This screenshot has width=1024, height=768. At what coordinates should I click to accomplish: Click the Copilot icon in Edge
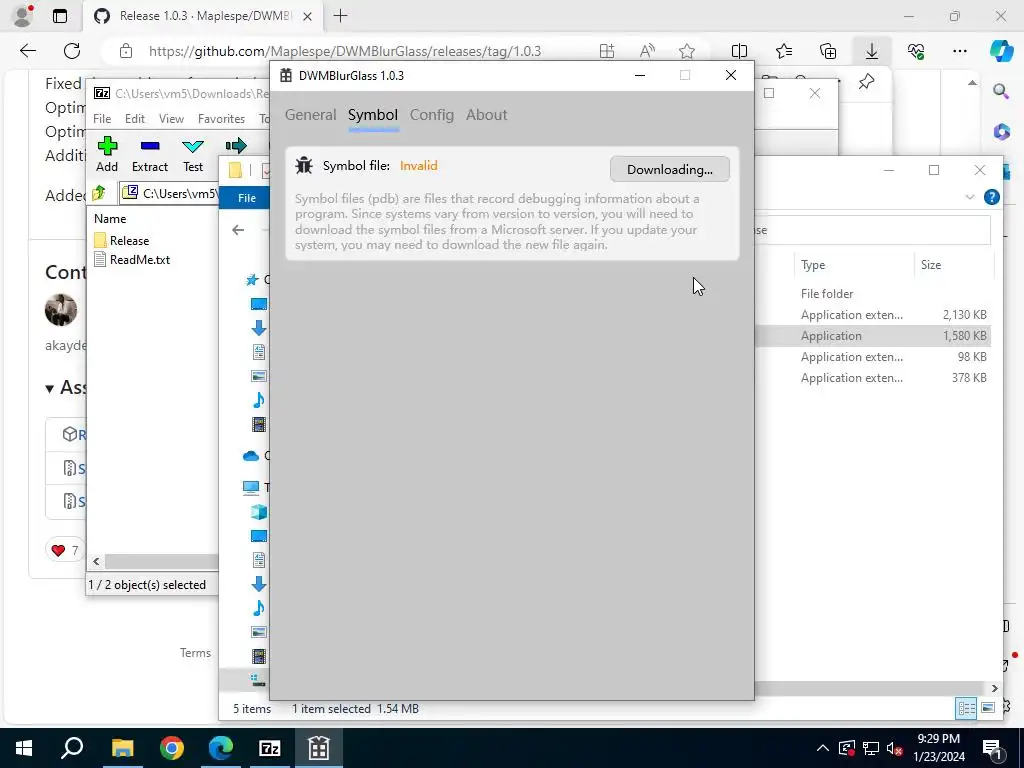(1001, 51)
